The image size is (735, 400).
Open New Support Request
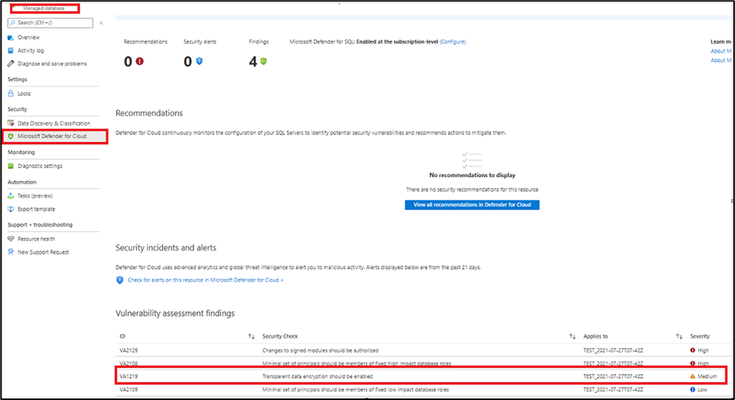(x=43, y=252)
